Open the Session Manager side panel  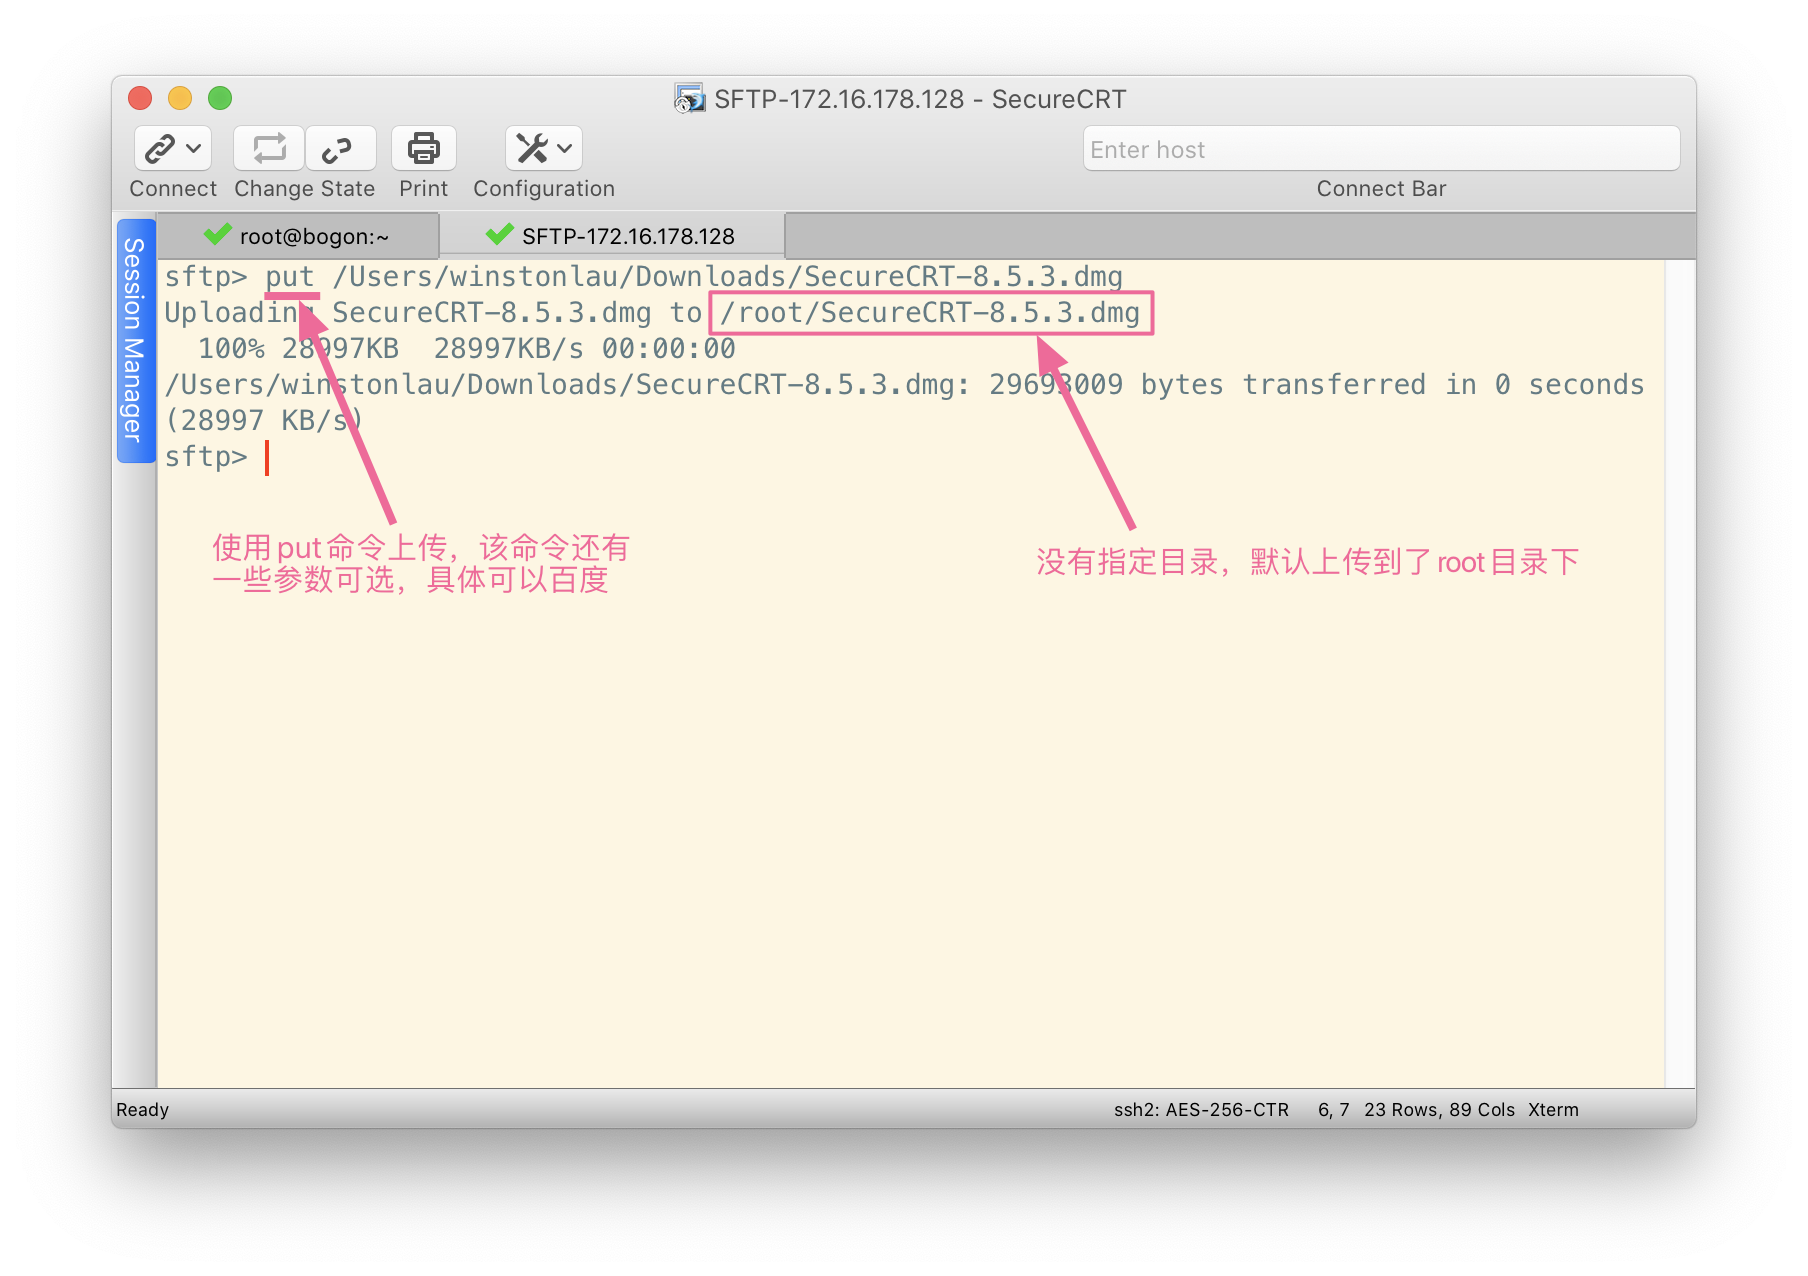point(135,341)
